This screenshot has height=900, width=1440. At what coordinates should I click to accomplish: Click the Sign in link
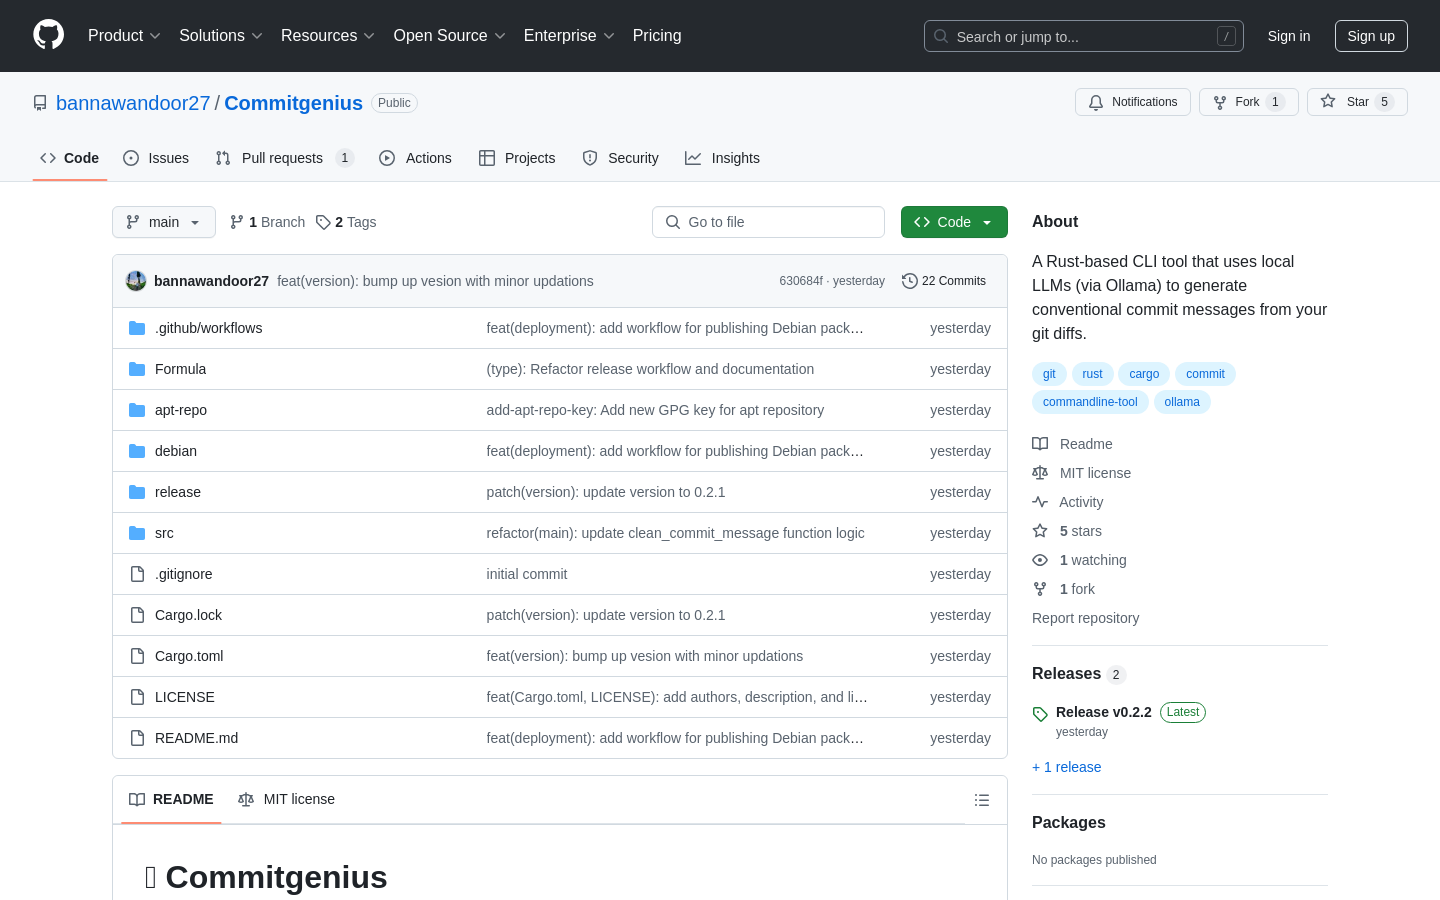[1288, 36]
